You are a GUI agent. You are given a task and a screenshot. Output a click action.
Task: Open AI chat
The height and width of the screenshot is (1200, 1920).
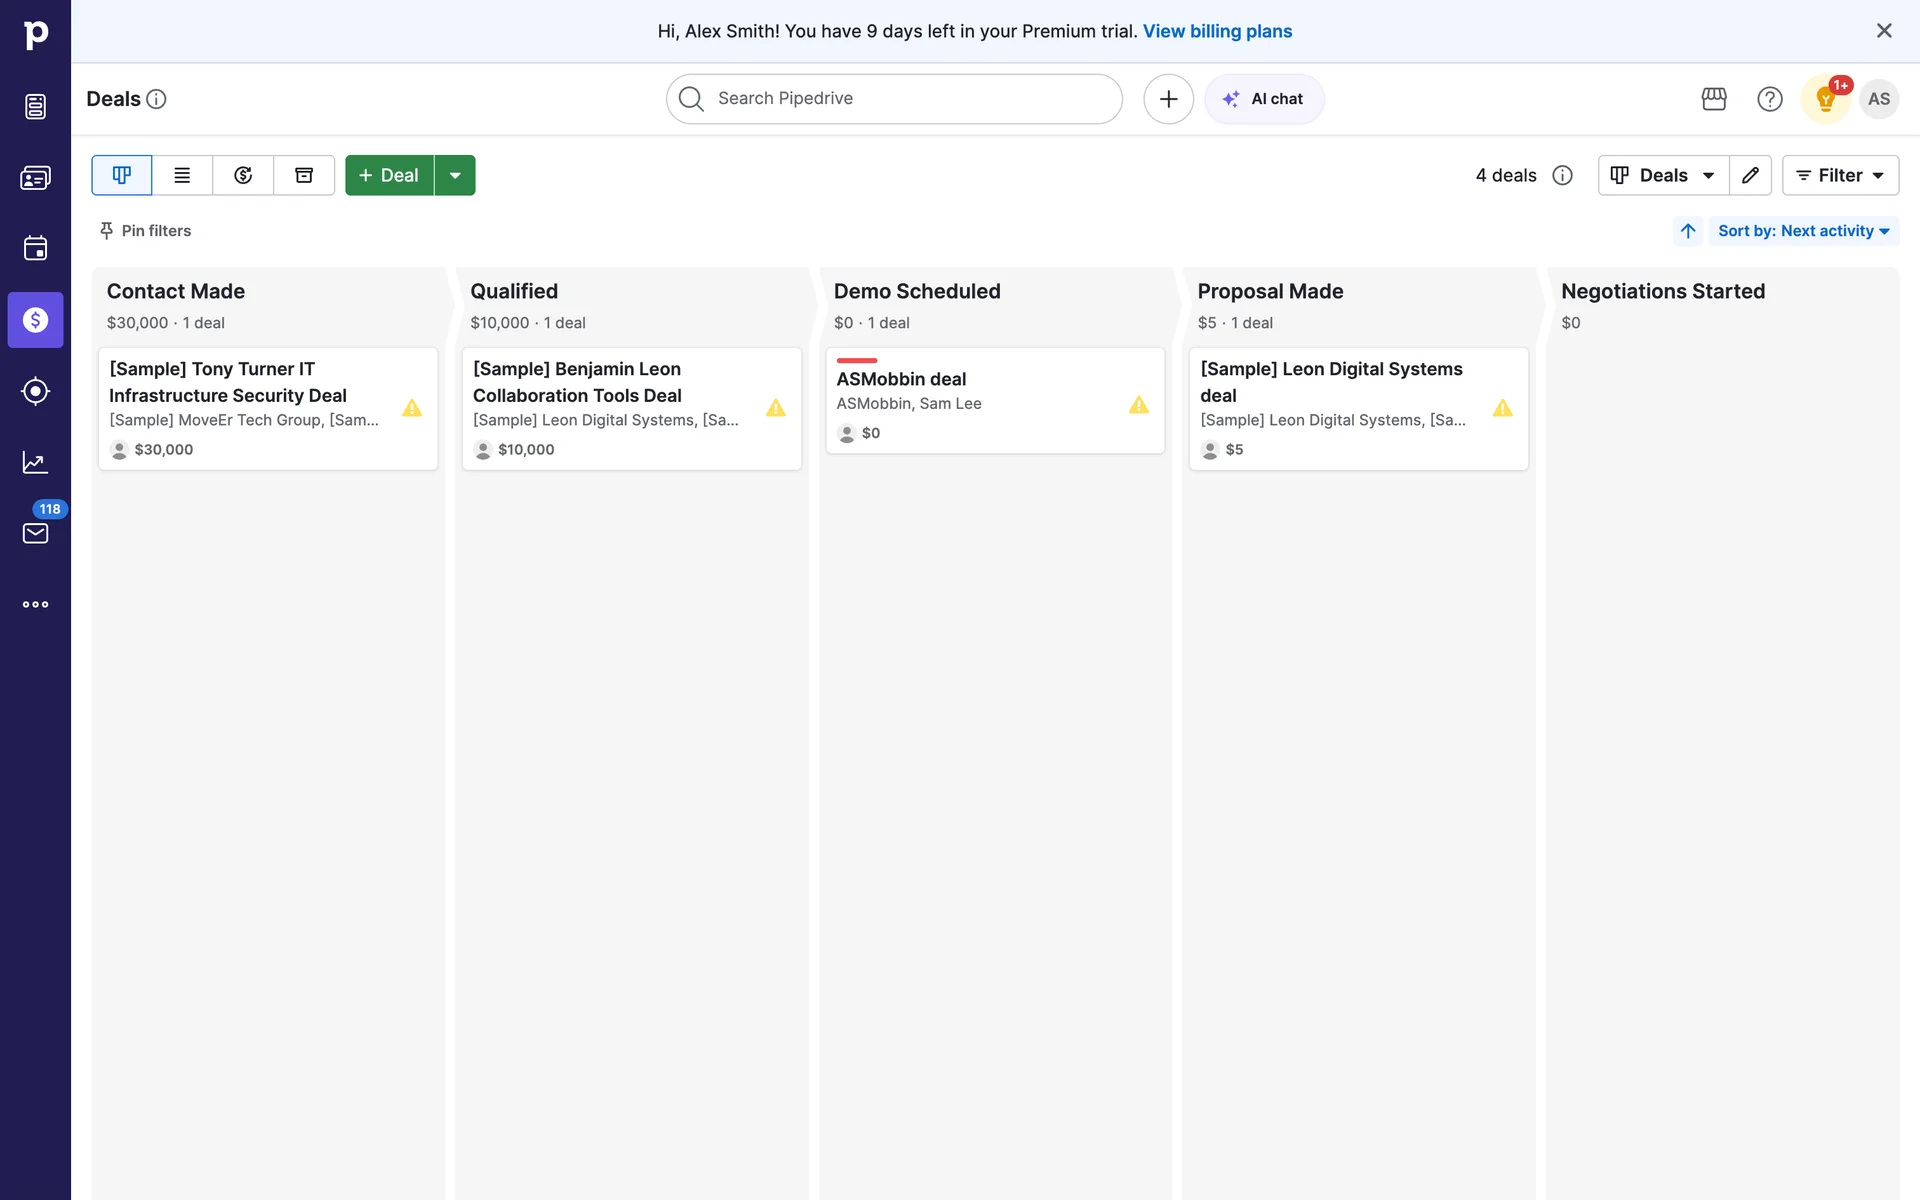click(1264, 99)
